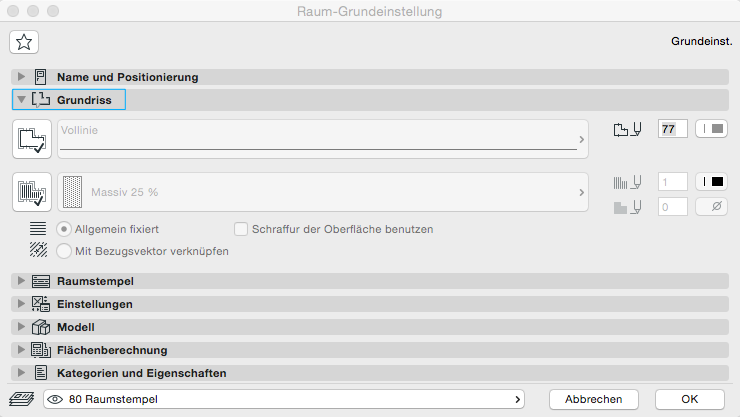Enable Schraffur der Oberfläche benutzen checkbox
The width and height of the screenshot is (740, 417).
click(240, 229)
